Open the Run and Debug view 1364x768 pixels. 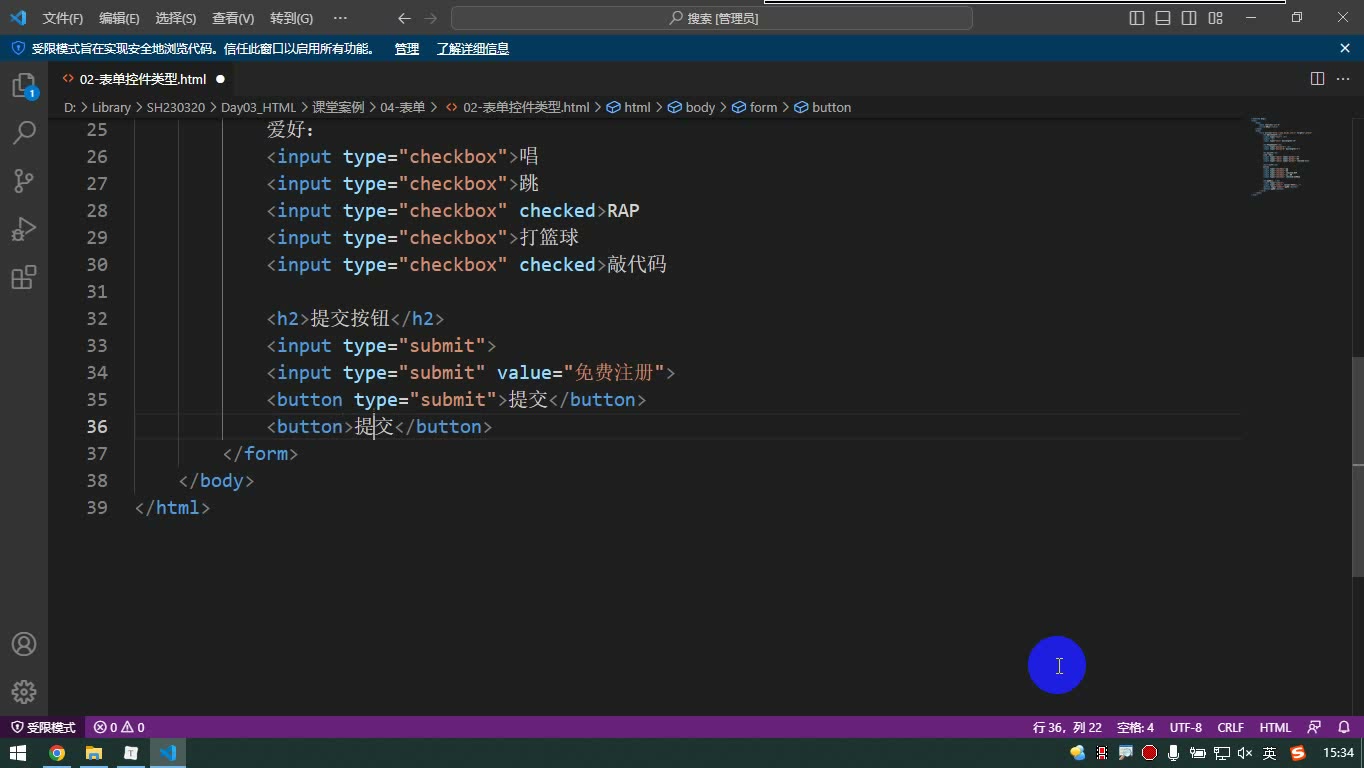click(24, 229)
